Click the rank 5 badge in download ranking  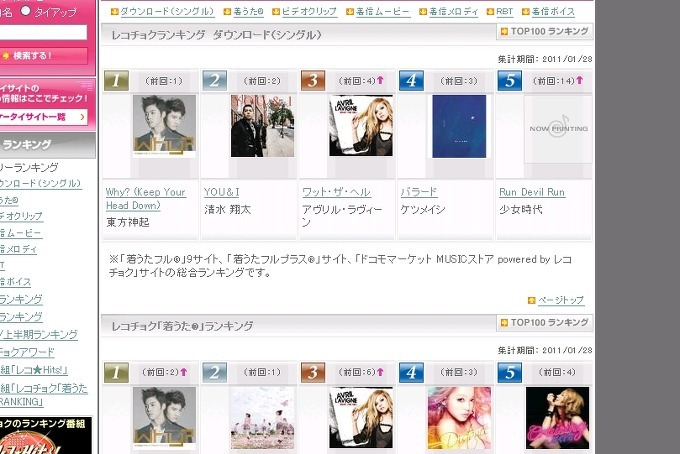[x=510, y=81]
